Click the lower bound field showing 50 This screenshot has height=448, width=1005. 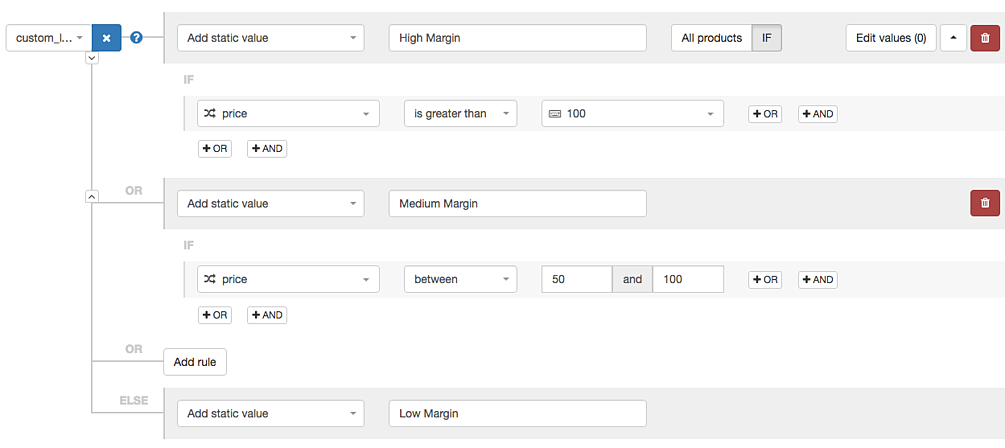click(x=577, y=279)
